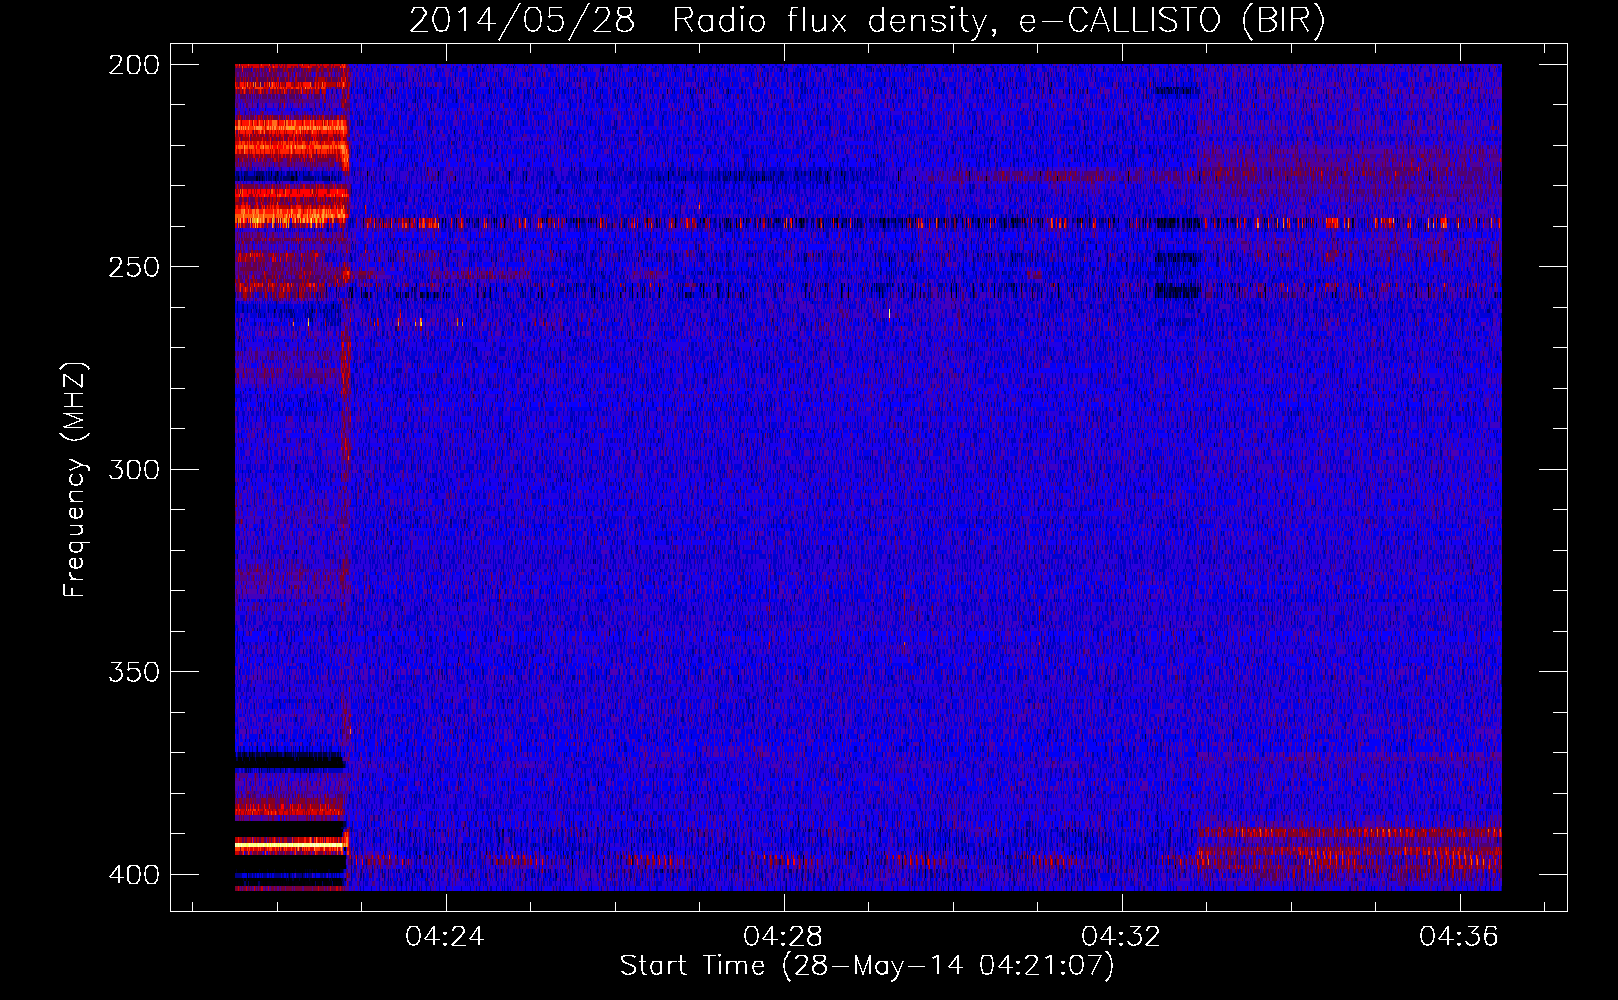
Task: Select the 350 frequency tick label
Action: point(134,672)
